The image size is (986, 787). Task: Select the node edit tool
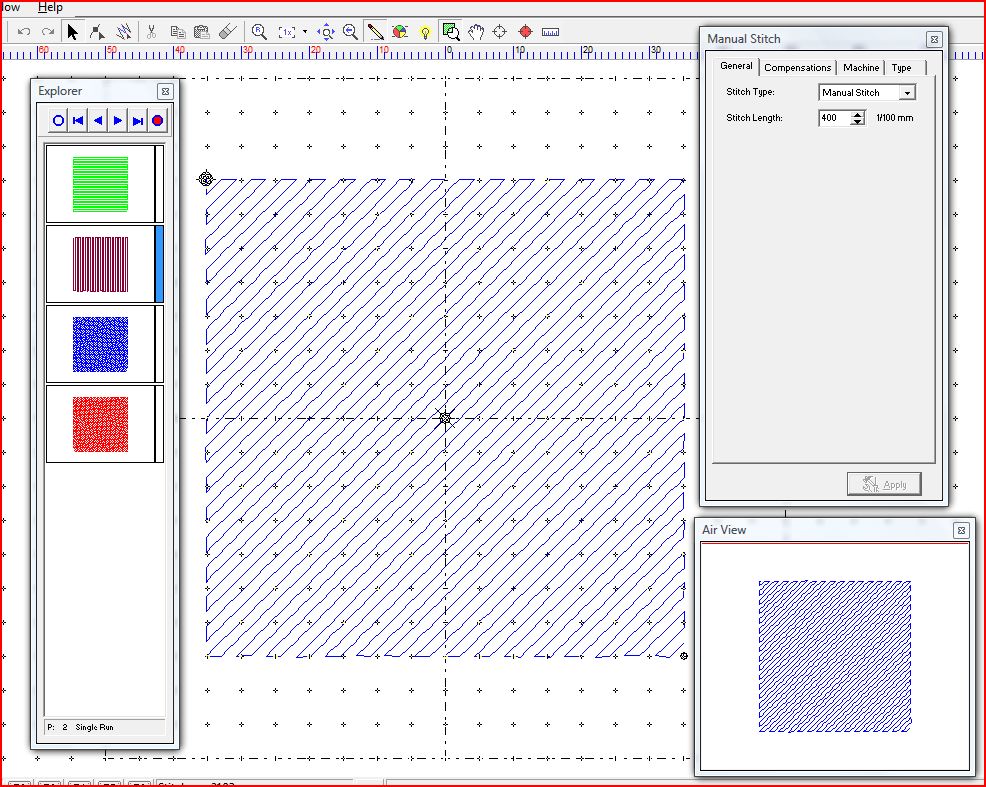[97, 31]
